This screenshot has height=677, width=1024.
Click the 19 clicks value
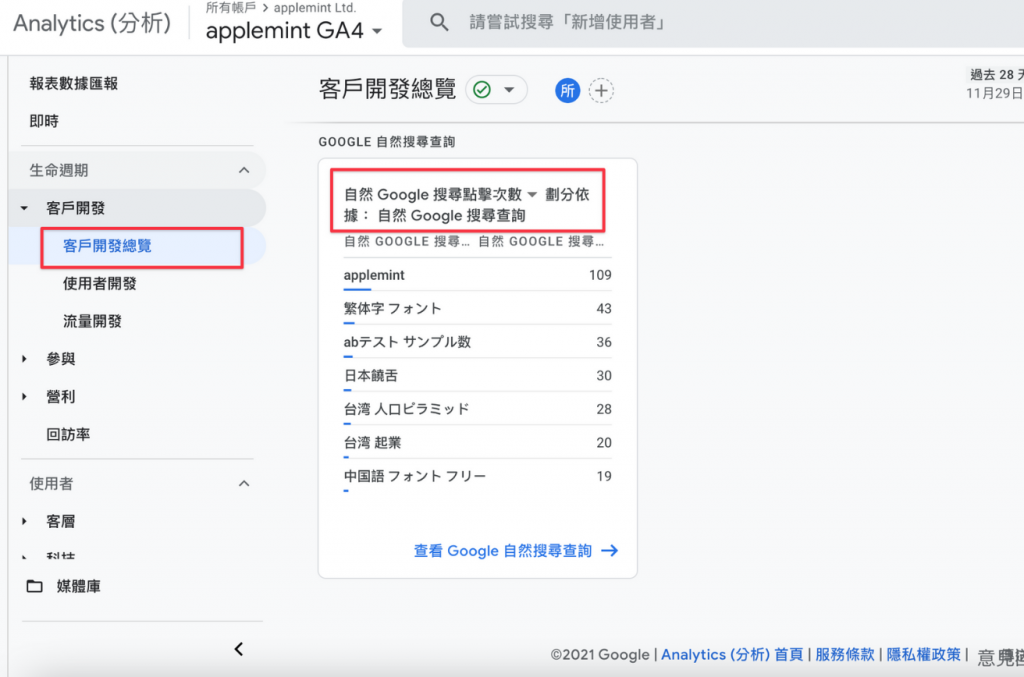(x=604, y=477)
